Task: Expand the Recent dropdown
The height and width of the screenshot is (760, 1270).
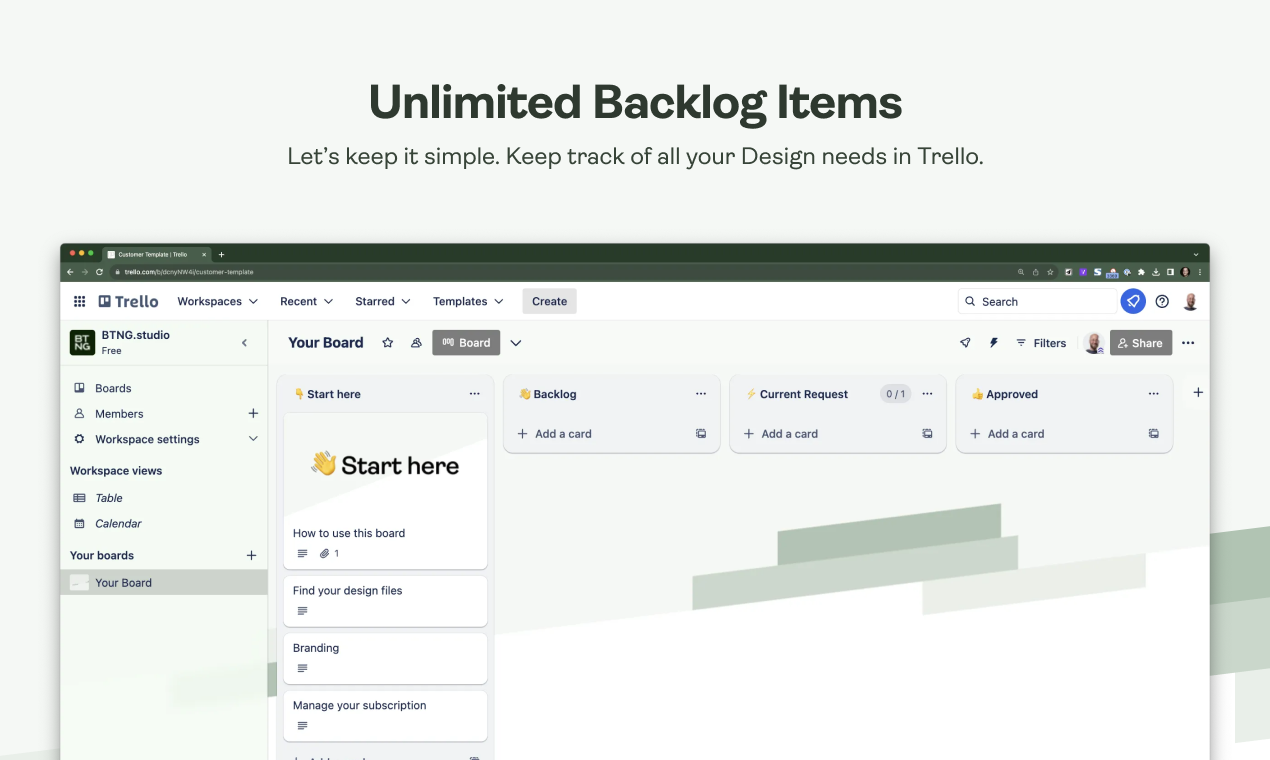Action: (306, 301)
